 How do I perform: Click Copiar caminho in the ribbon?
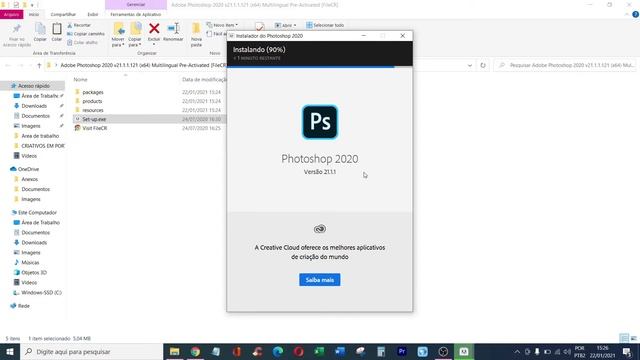pyautogui.click(x=86, y=34)
